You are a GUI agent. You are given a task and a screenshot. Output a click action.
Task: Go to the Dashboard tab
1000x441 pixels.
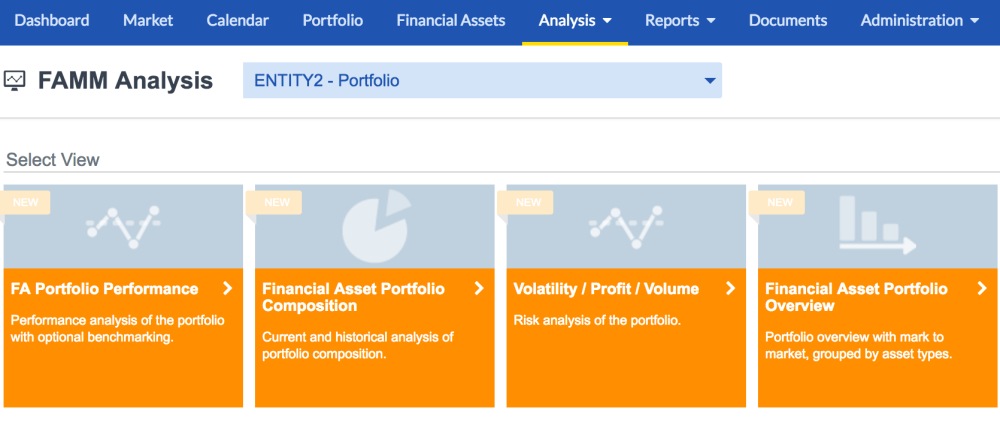(x=52, y=20)
